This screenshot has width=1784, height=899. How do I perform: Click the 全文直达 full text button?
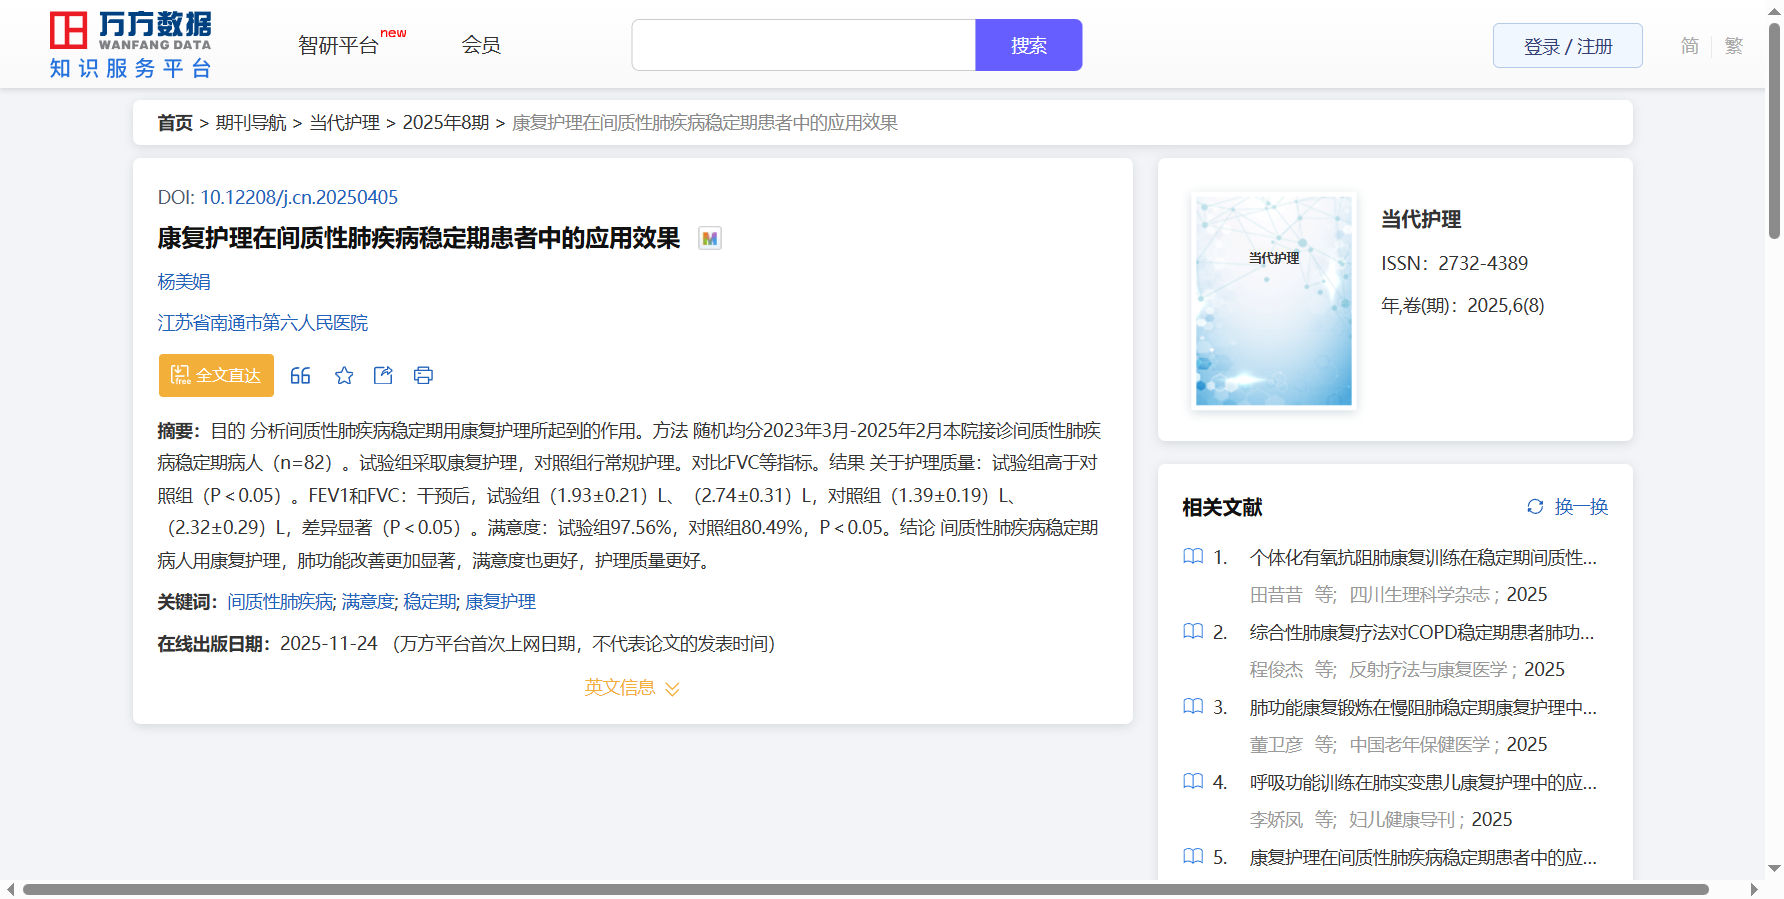click(x=216, y=376)
